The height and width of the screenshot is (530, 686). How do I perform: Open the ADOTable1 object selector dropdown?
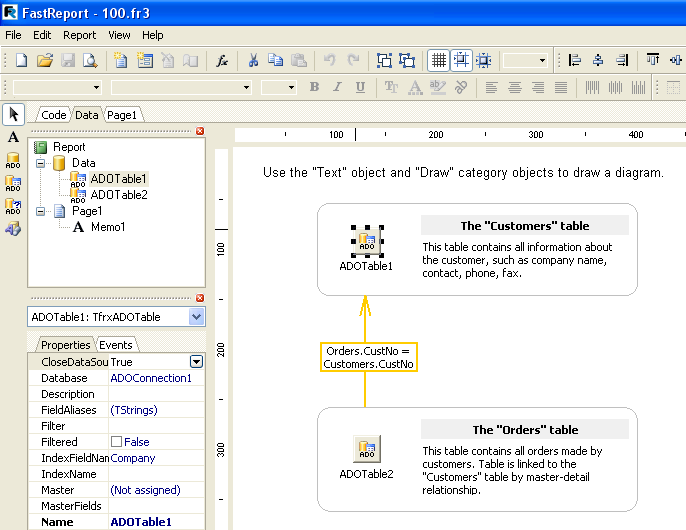click(x=196, y=317)
